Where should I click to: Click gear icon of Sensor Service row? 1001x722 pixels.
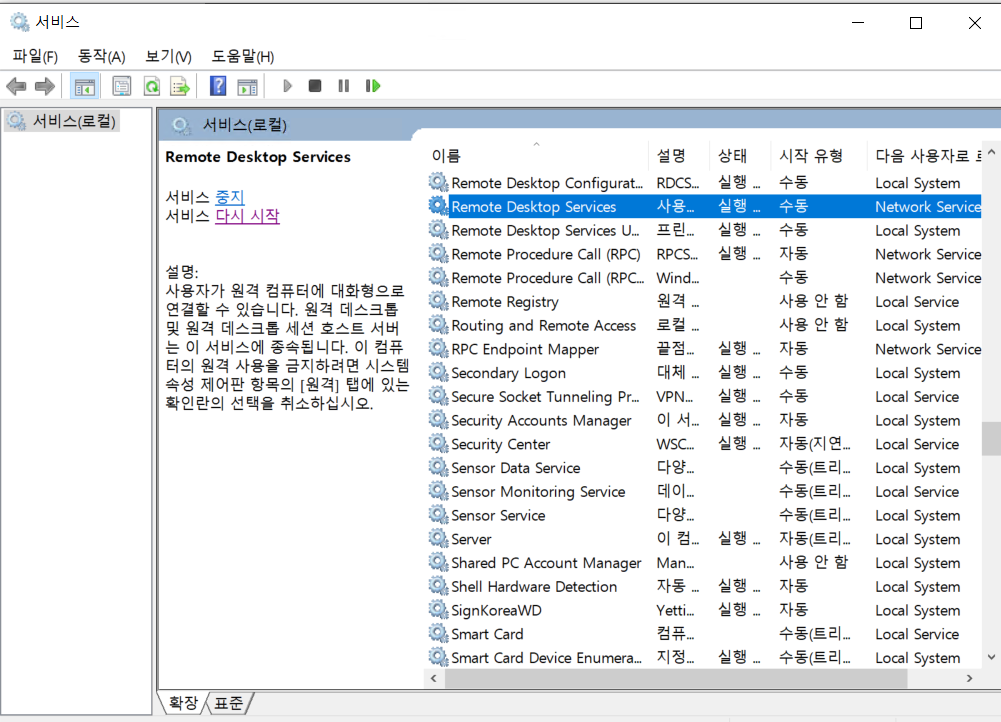click(x=438, y=515)
